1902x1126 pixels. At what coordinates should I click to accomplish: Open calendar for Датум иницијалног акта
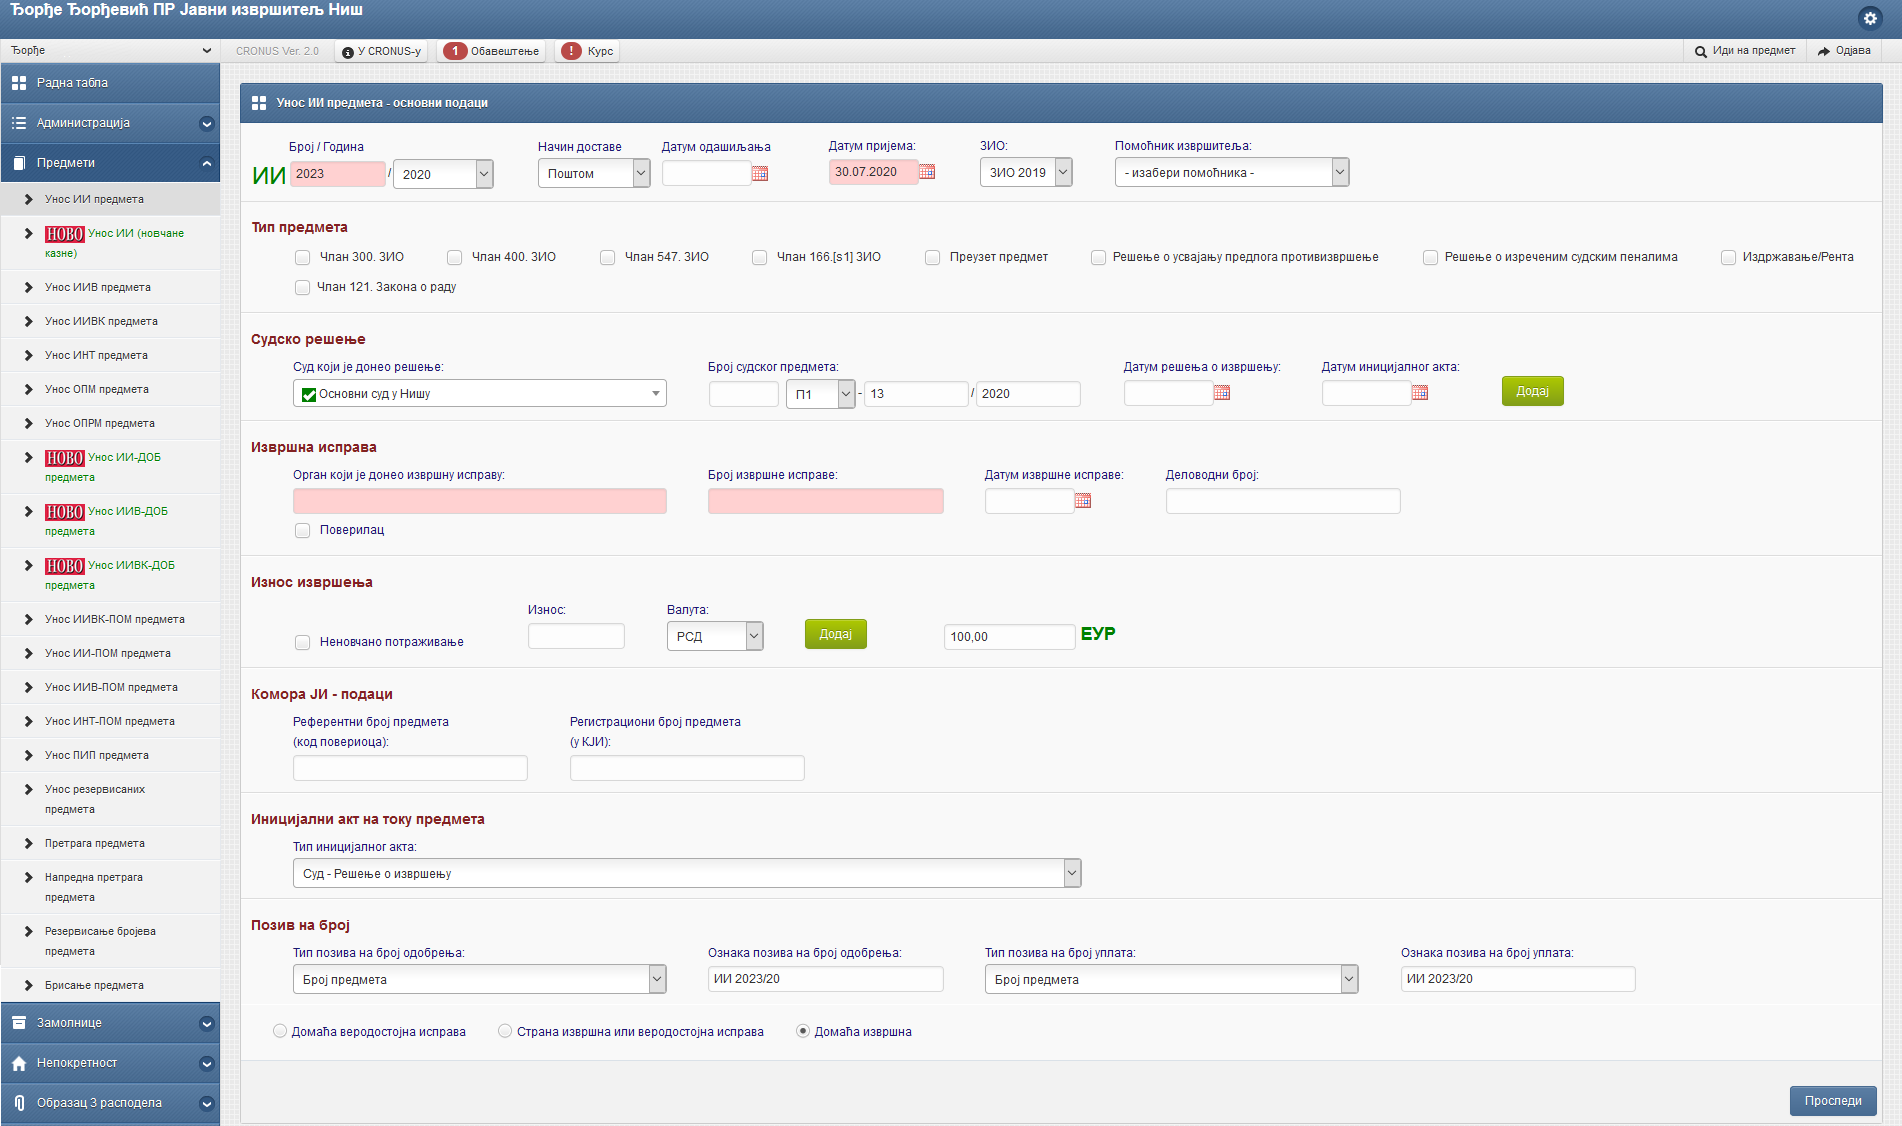[1420, 393]
